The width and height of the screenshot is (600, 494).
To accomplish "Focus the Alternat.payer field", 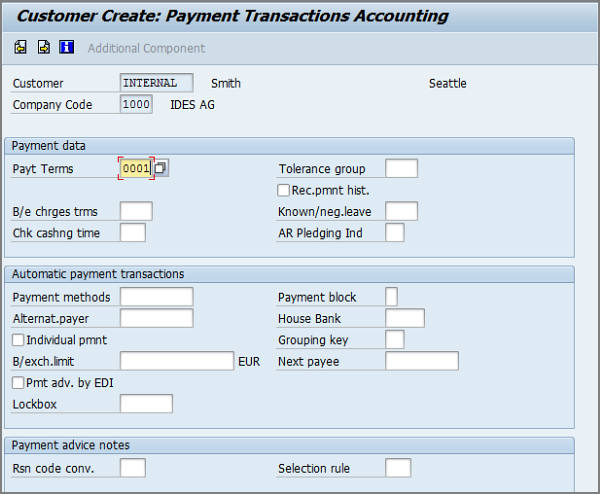I will 156,318.
